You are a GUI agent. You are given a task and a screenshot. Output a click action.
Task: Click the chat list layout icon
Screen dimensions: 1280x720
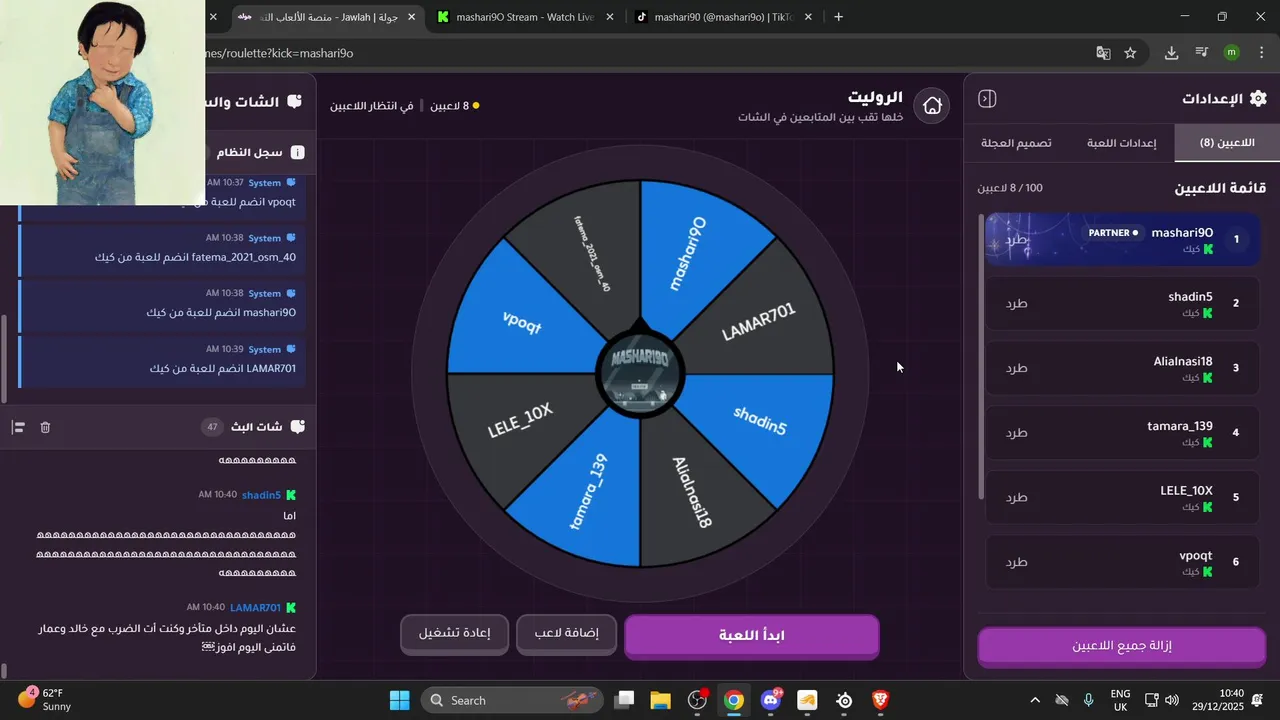pos(18,427)
